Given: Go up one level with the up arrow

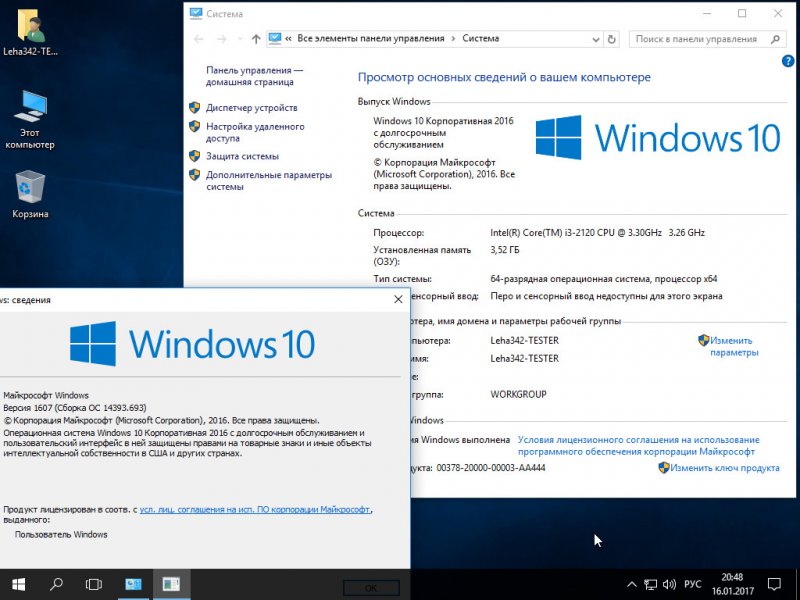Looking at the screenshot, I should 256,39.
